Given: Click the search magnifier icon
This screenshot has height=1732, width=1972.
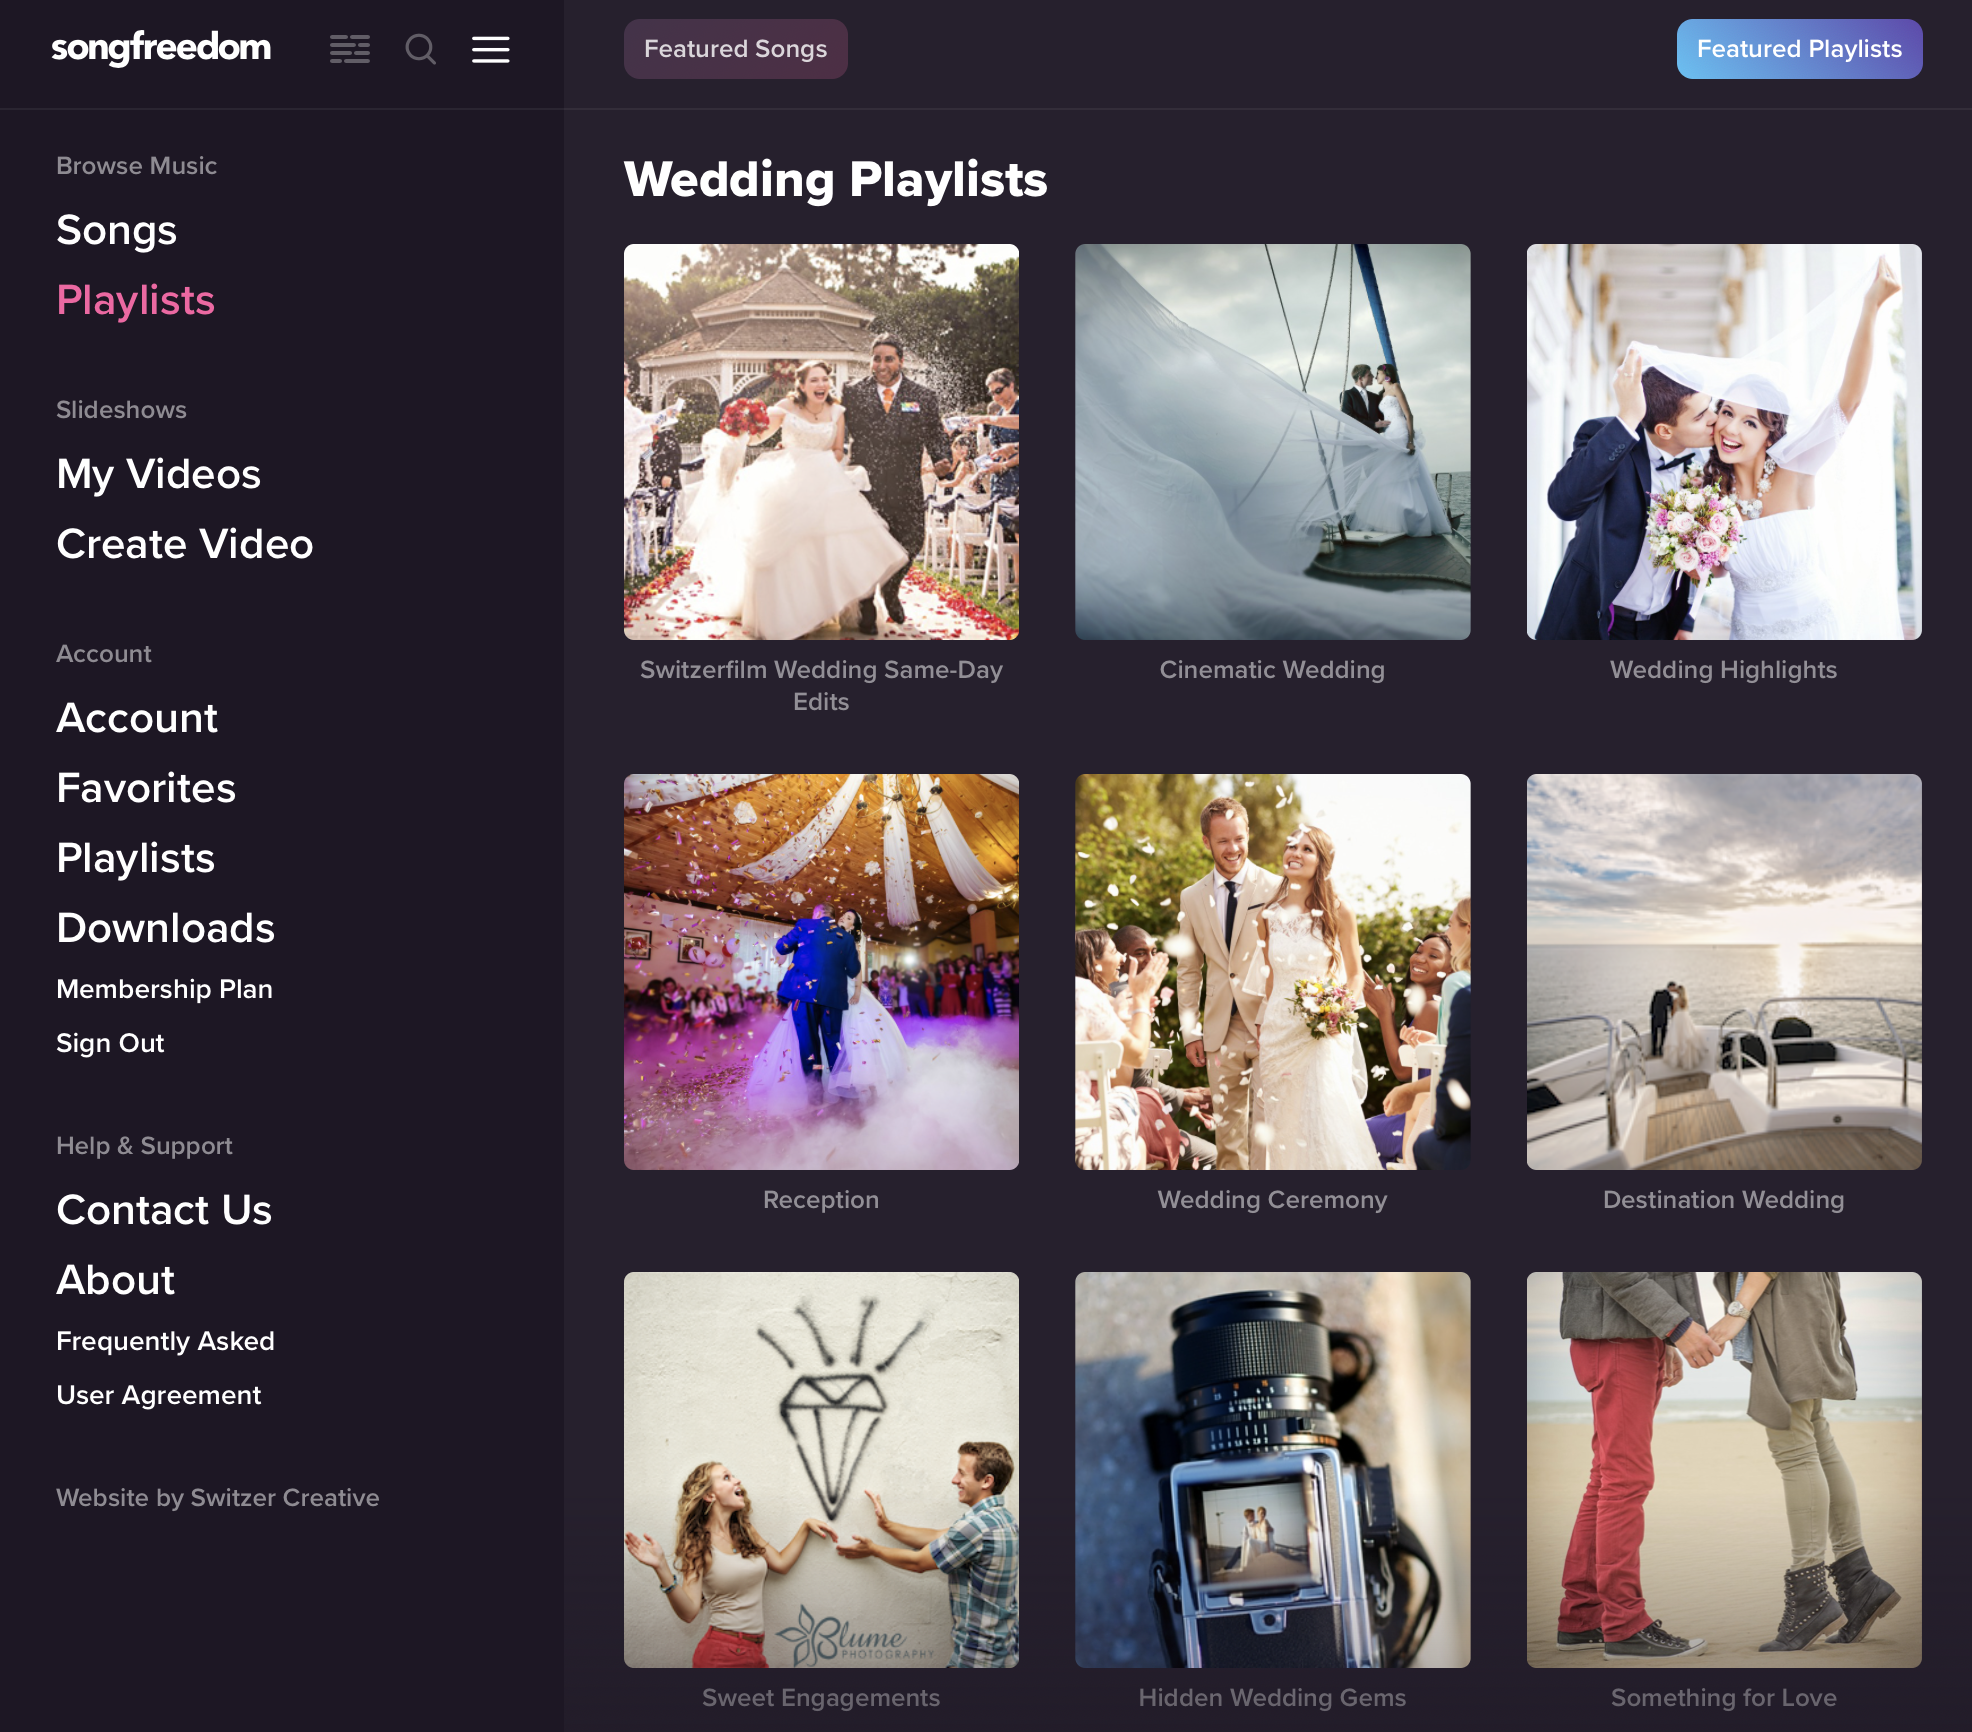Looking at the screenshot, I should click(420, 49).
